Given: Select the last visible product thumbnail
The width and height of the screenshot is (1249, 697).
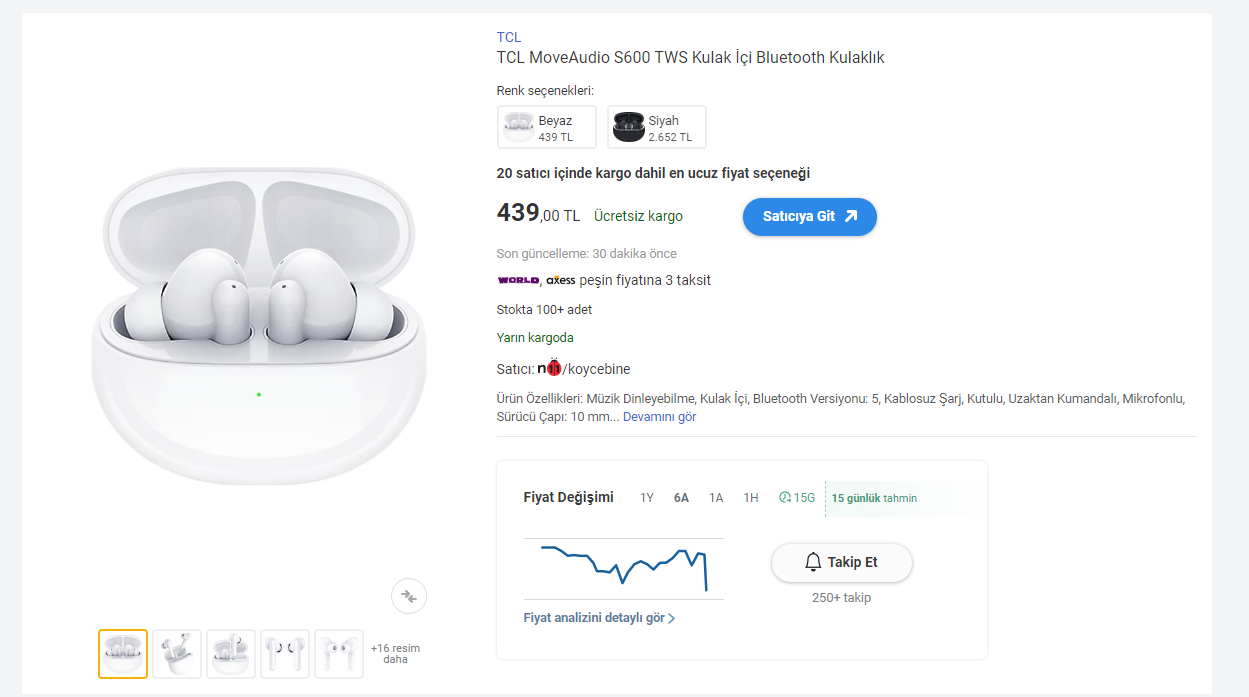Looking at the screenshot, I should click(339, 654).
